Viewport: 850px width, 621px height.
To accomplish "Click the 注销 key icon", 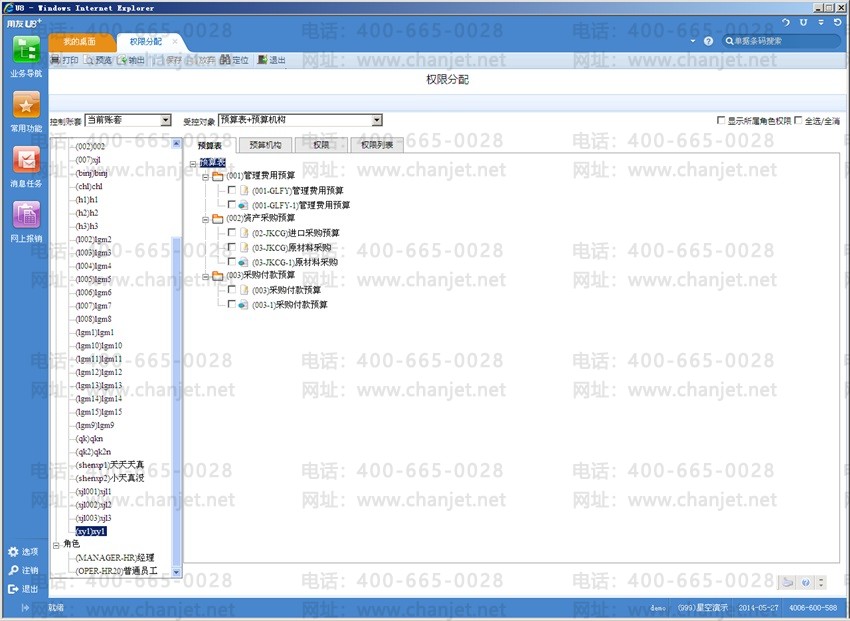I will point(14,570).
